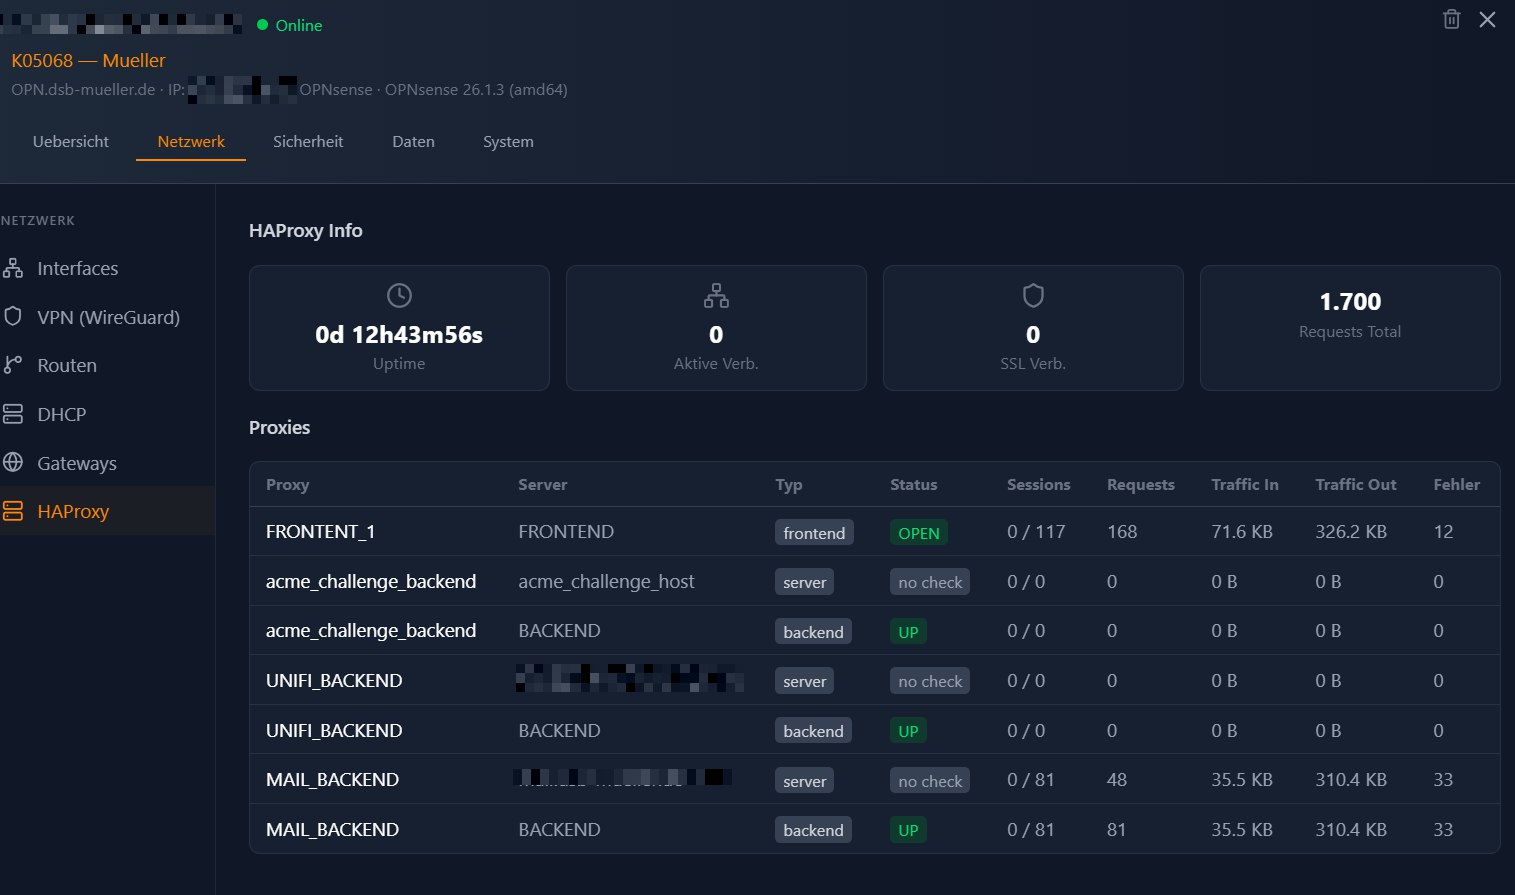Open the Daten tab
The image size is (1515, 895).
(x=413, y=142)
